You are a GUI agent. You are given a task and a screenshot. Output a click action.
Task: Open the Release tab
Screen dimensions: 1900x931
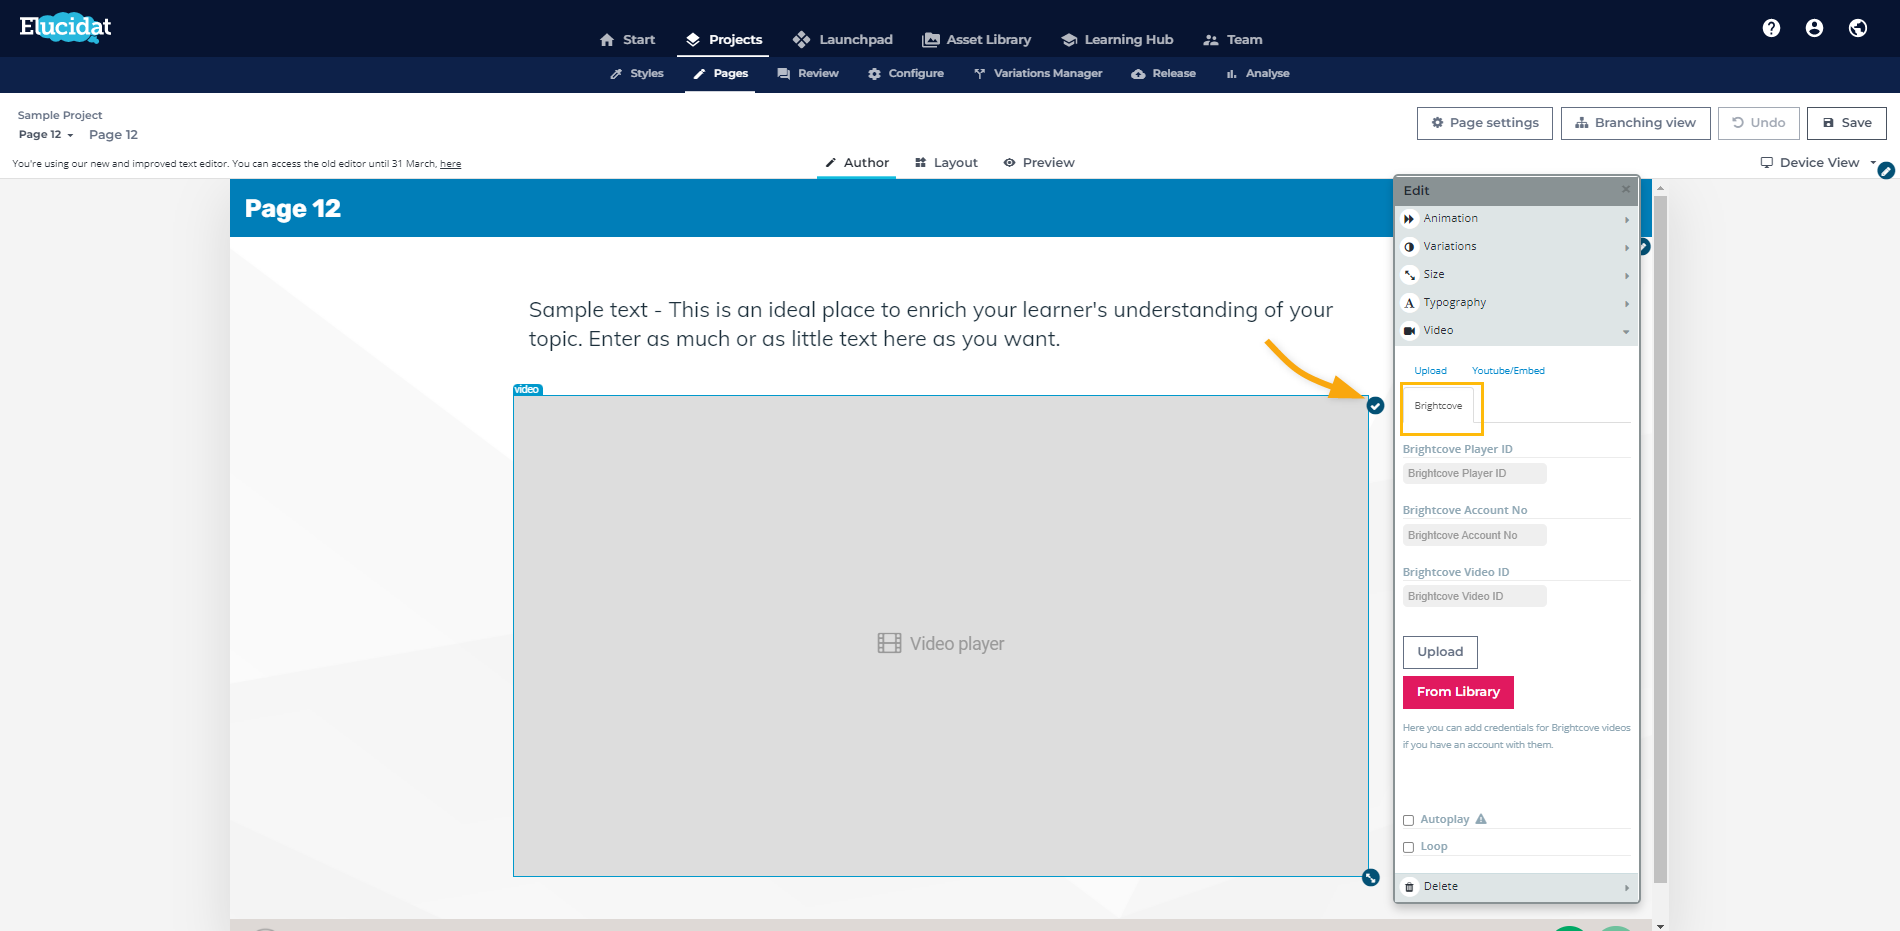[x=1164, y=74]
